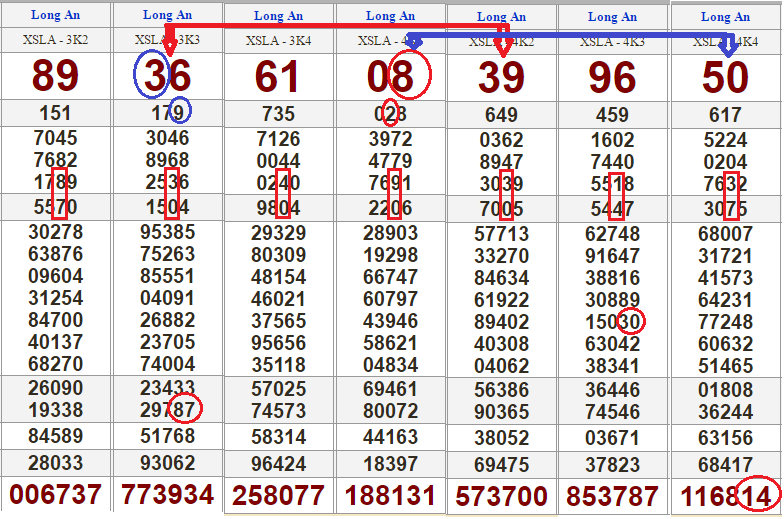784x519 pixels.
Task: Select the red-circled 14 in 116814
Action: [756, 494]
